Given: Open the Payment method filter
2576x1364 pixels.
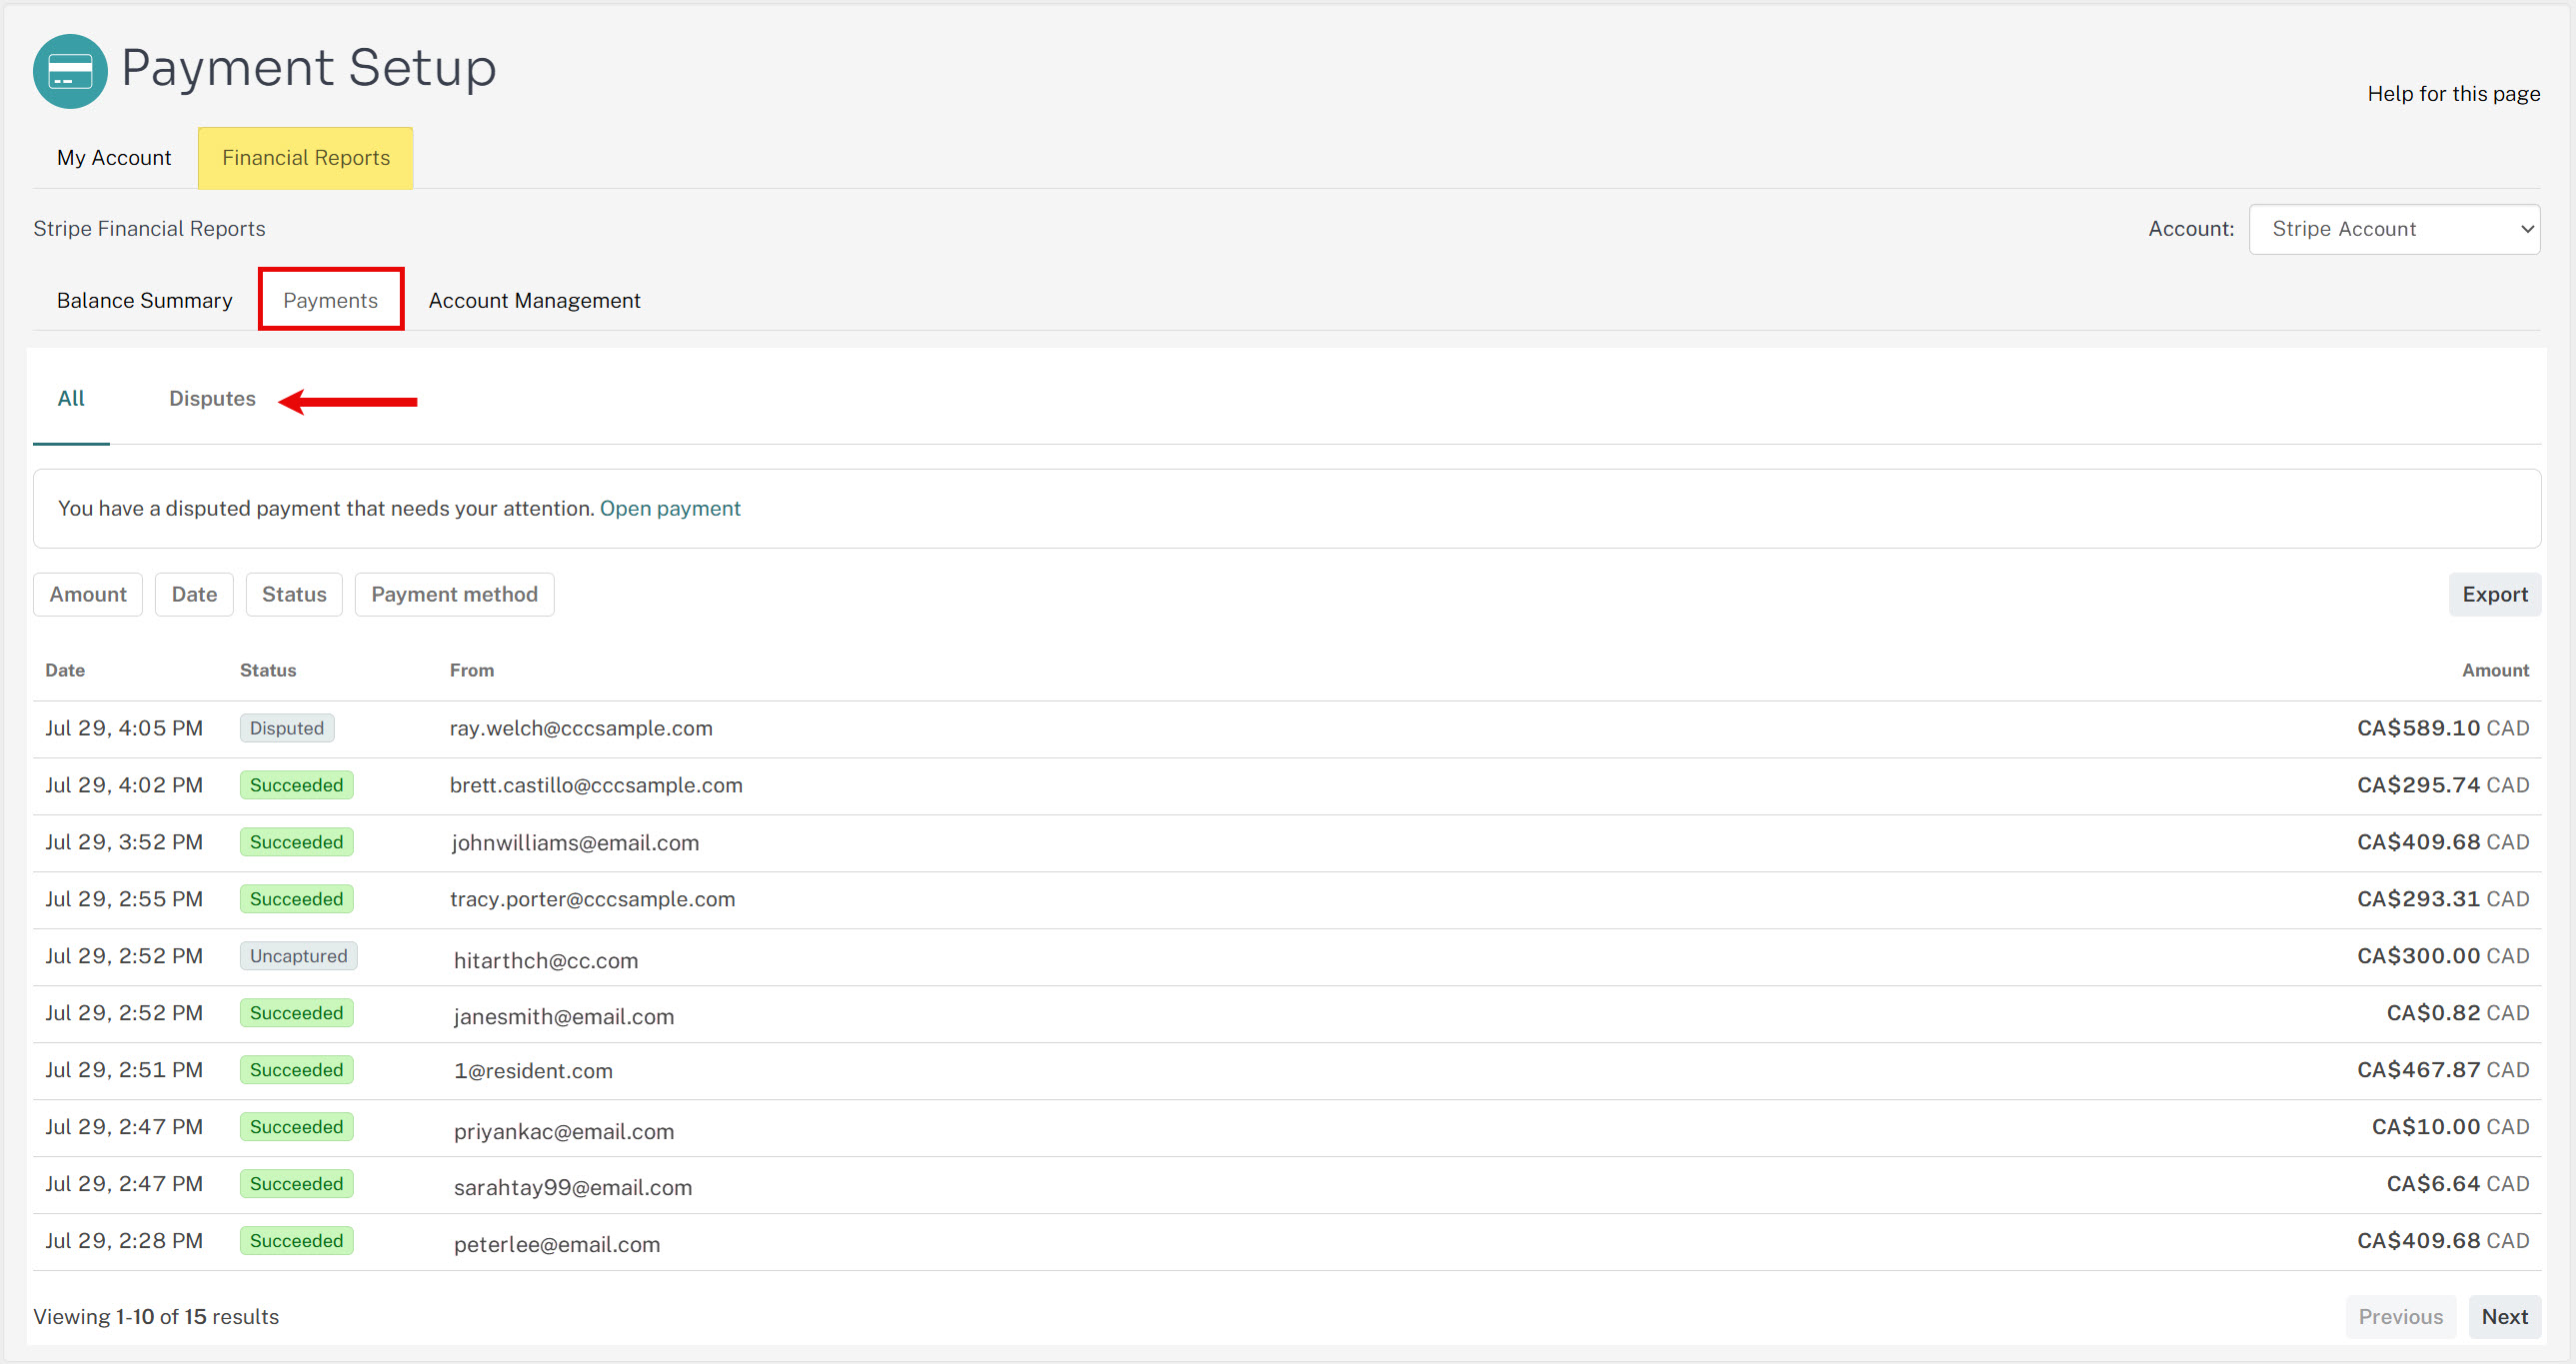Looking at the screenshot, I should 454,594.
